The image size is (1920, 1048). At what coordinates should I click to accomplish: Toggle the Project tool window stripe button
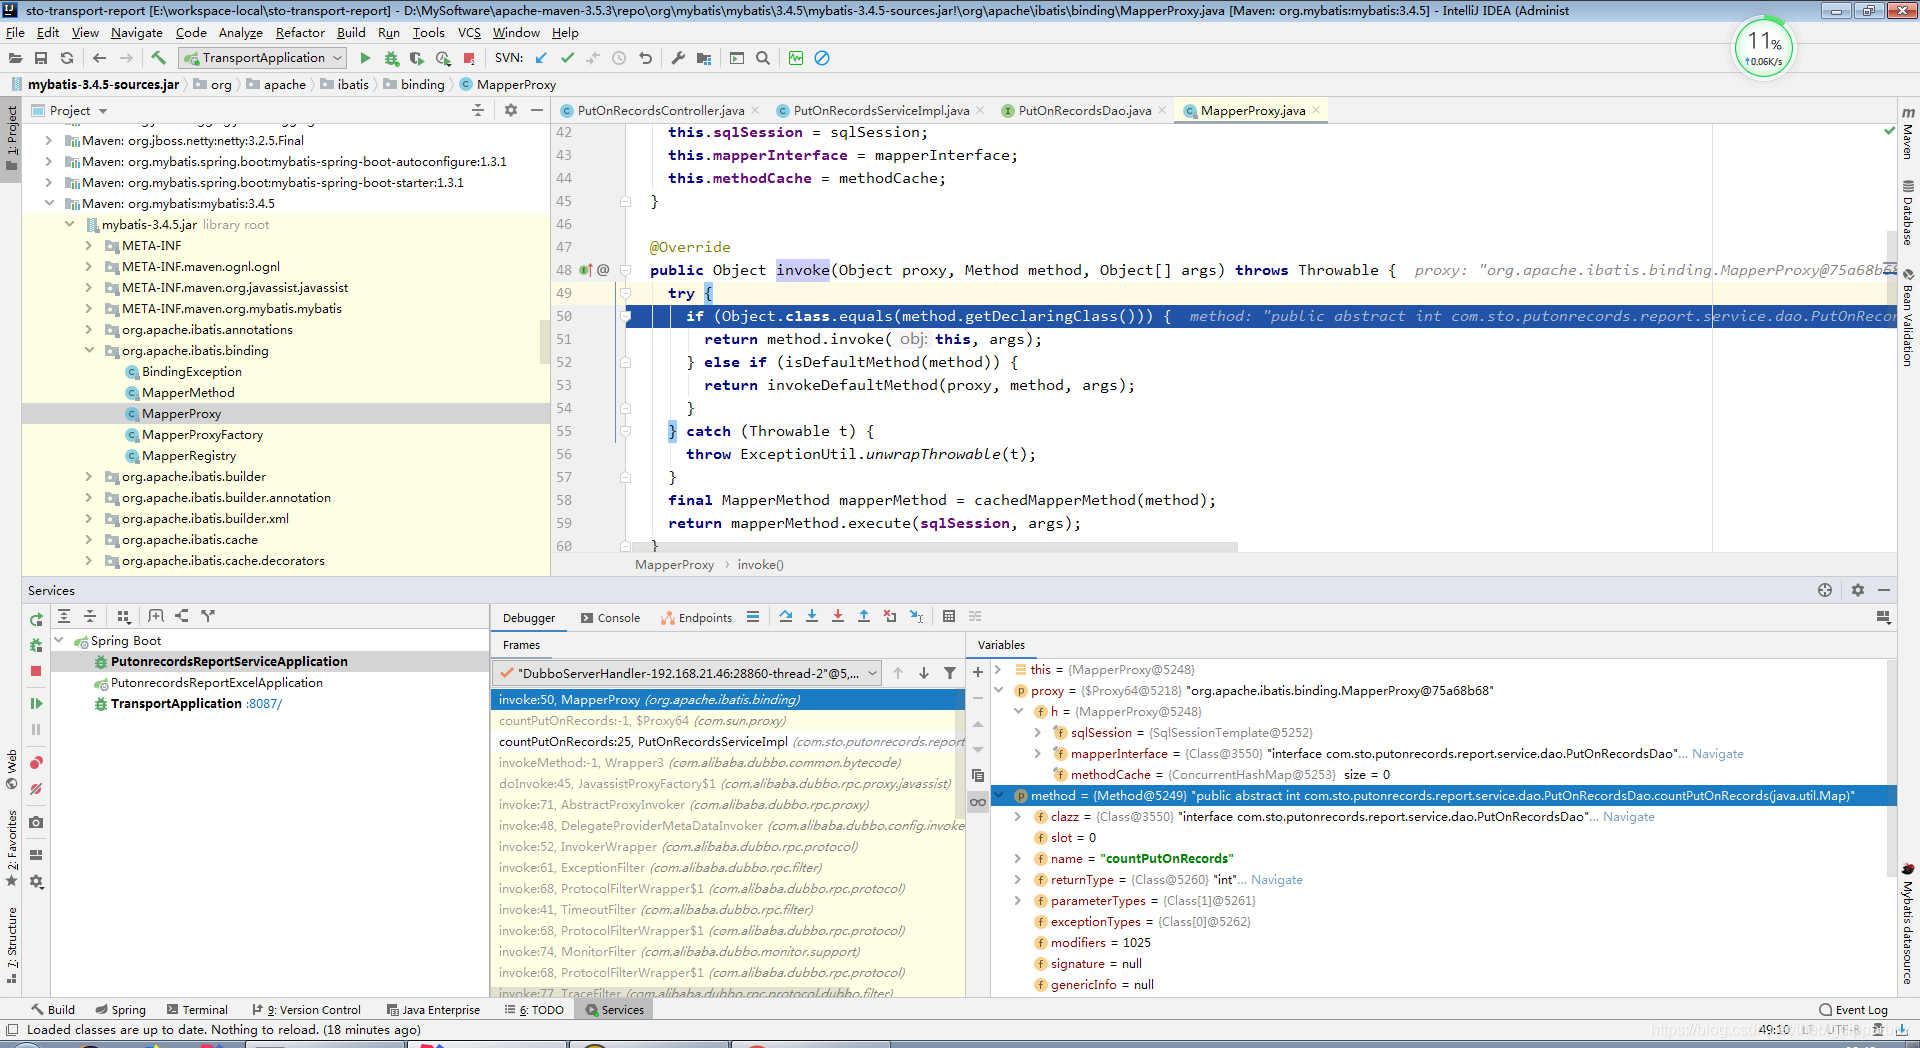(x=12, y=138)
